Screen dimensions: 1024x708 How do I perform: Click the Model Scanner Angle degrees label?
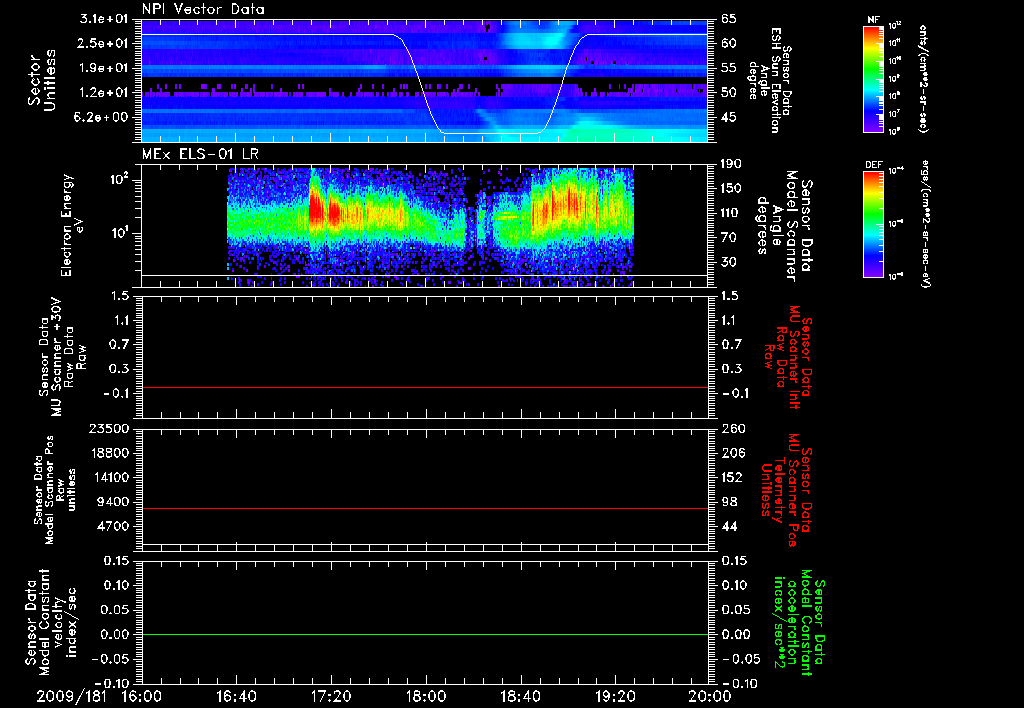click(785, 226)
